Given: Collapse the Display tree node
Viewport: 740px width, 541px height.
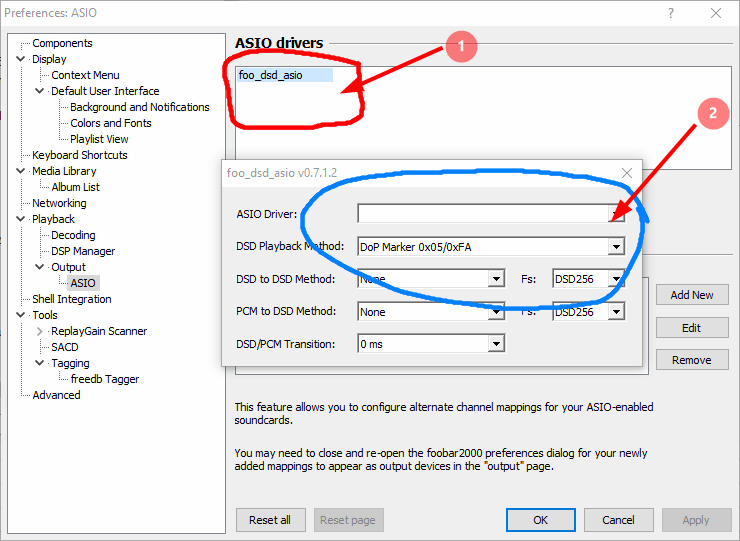Looking at the screenshot, I should coord(20,59).
